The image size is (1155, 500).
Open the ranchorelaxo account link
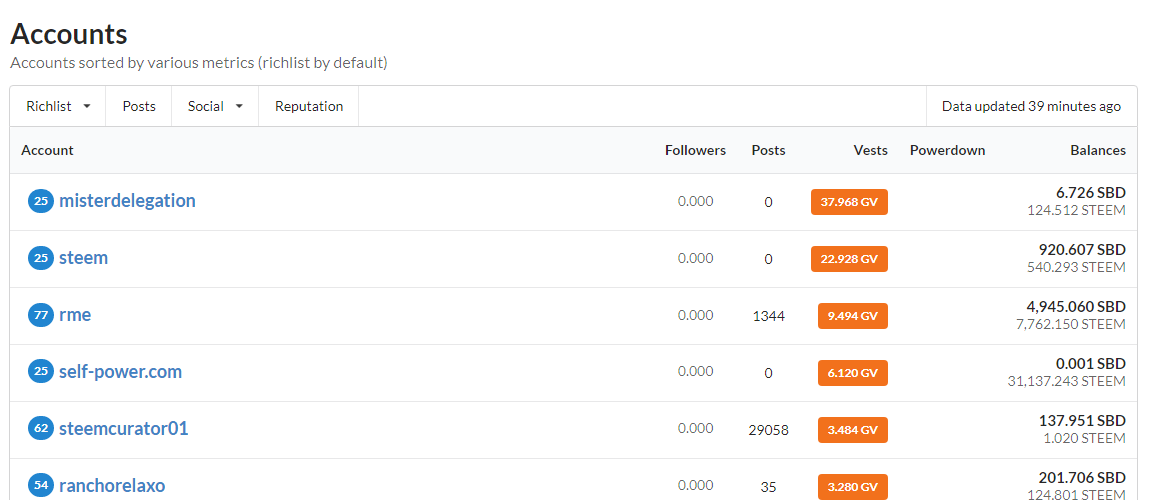[x=112, y=485]
